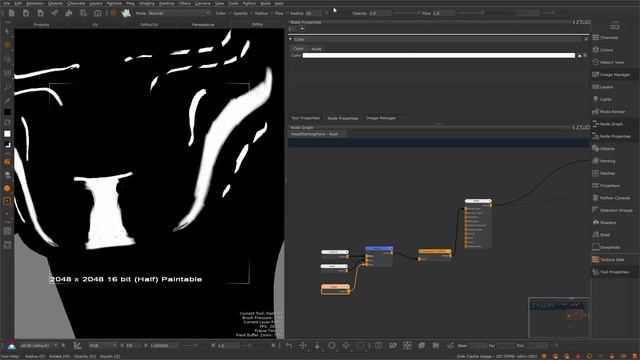Viewport: 640px width, 360px height.
Task: Switch to the Node Properties tab
Action: (343, 118)
